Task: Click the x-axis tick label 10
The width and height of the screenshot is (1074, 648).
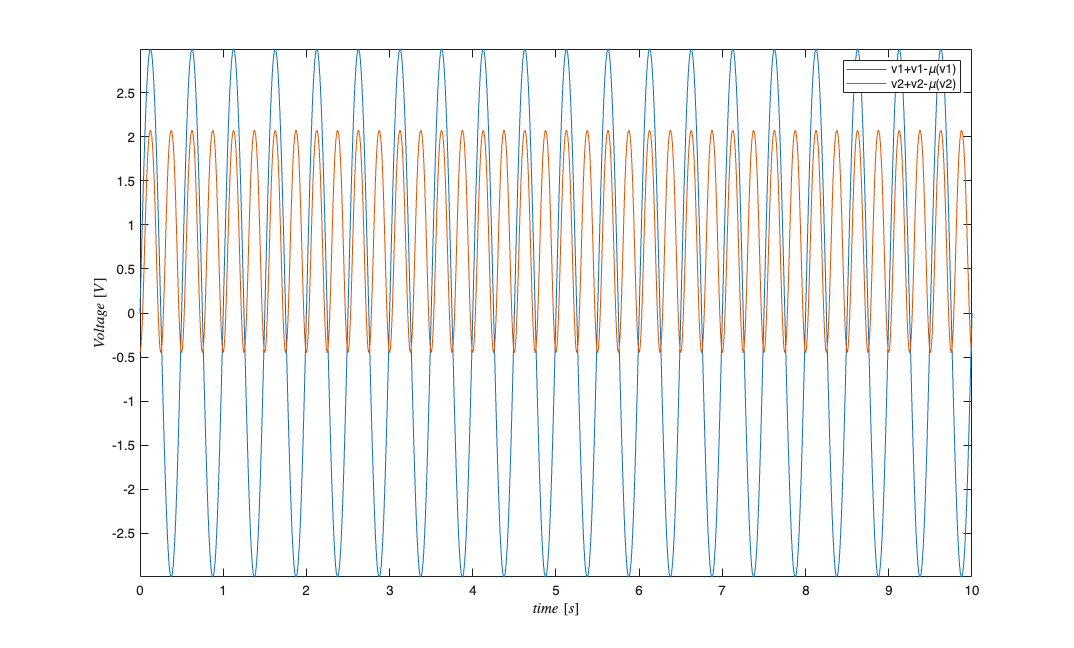Action: tap(970, 591)
